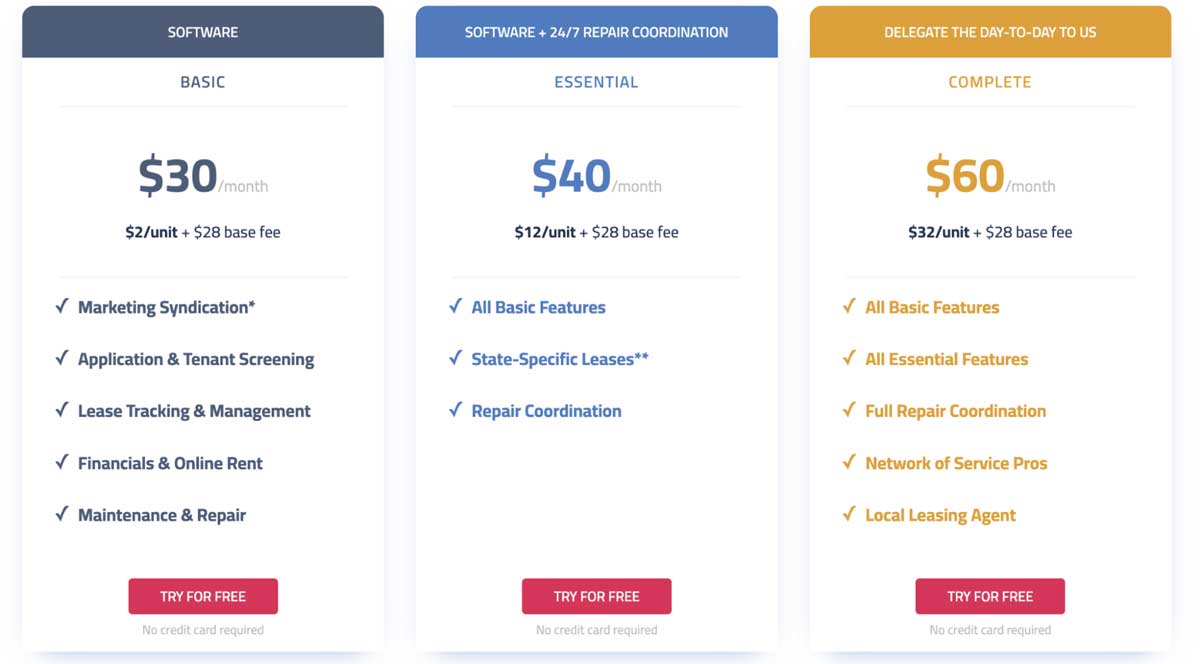
Task: Click the Basic plan title
Action: (203, 82)
